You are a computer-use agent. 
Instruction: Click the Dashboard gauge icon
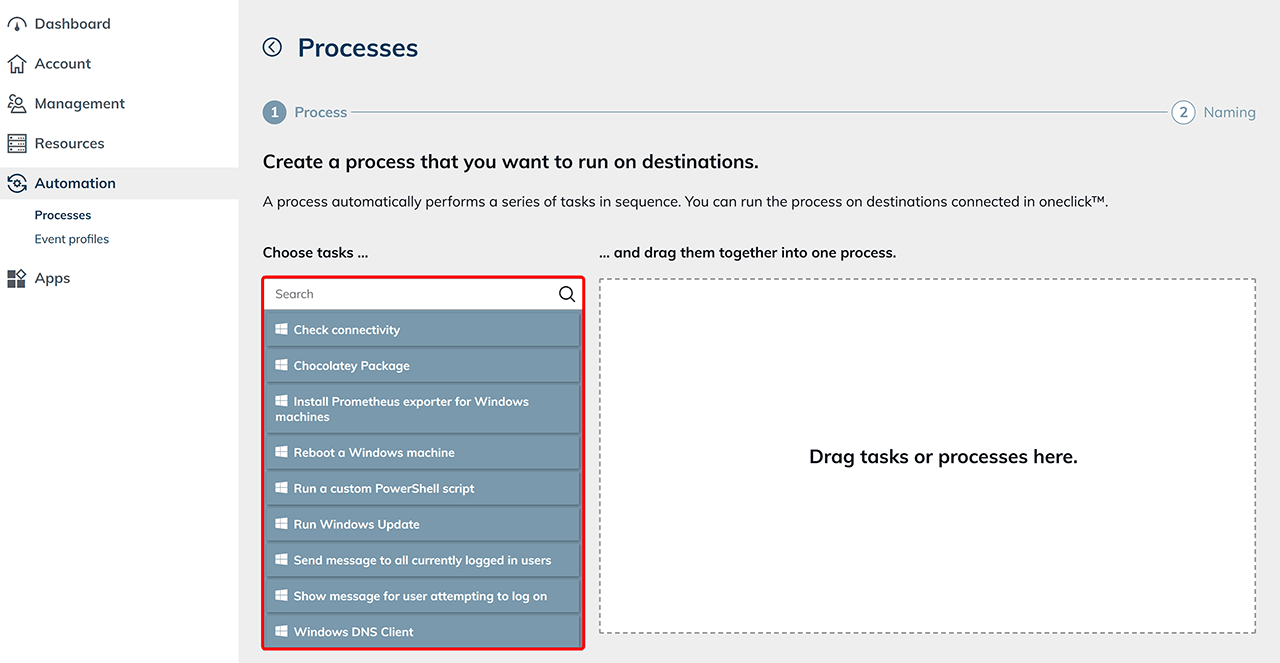coord(17,24)
